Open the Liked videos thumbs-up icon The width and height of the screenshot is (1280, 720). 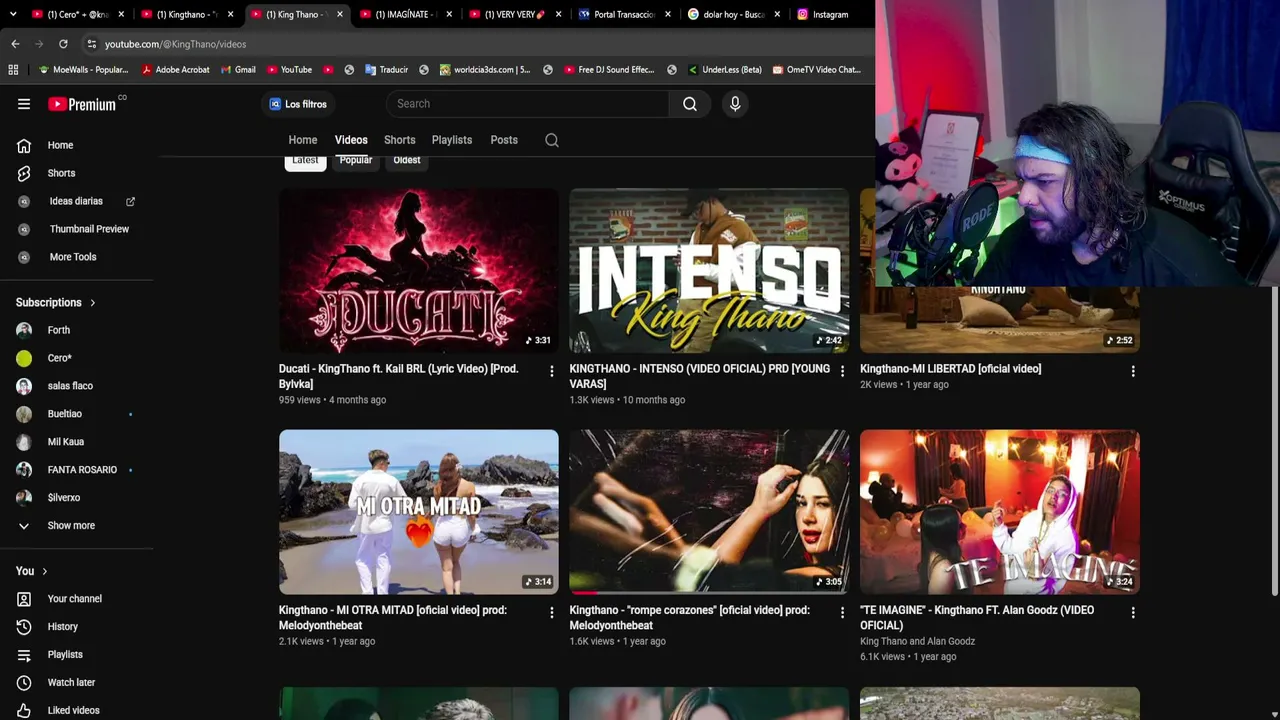coord(24,711)
